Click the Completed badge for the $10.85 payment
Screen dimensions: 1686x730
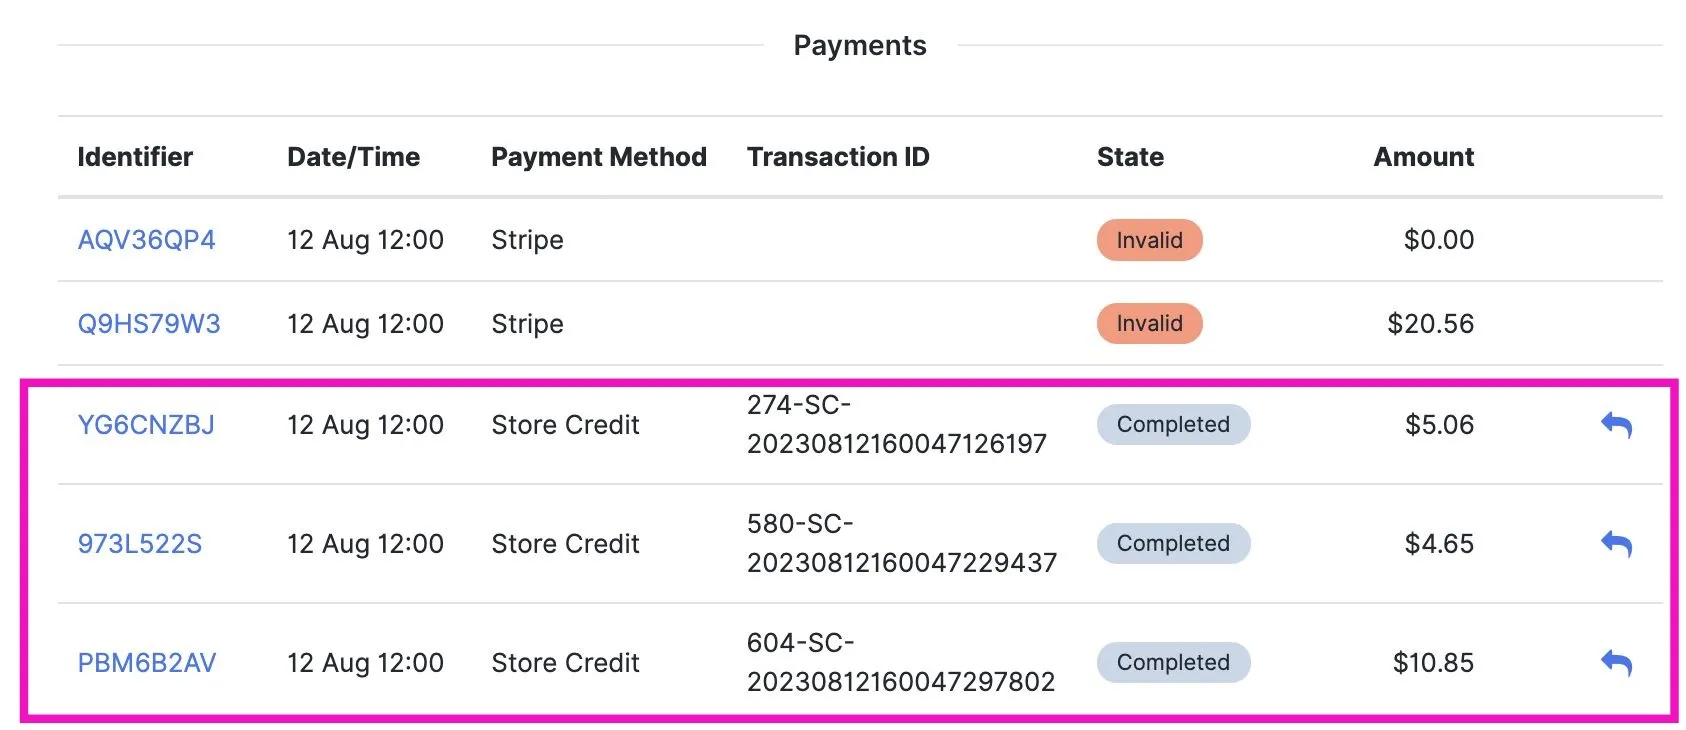coord(1173,663)
